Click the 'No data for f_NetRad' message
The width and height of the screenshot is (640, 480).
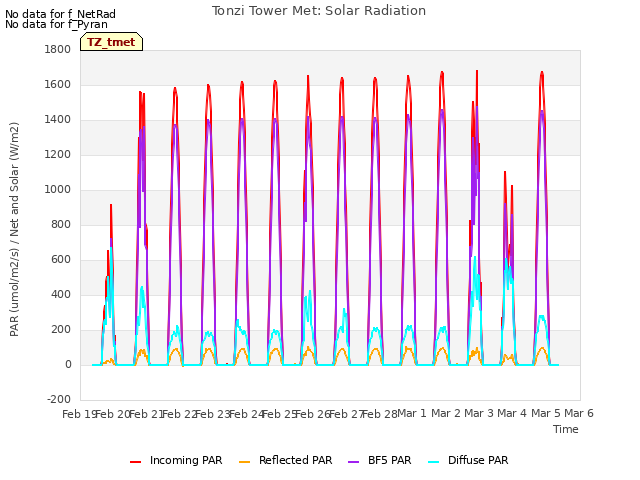(x=60, y=14)
